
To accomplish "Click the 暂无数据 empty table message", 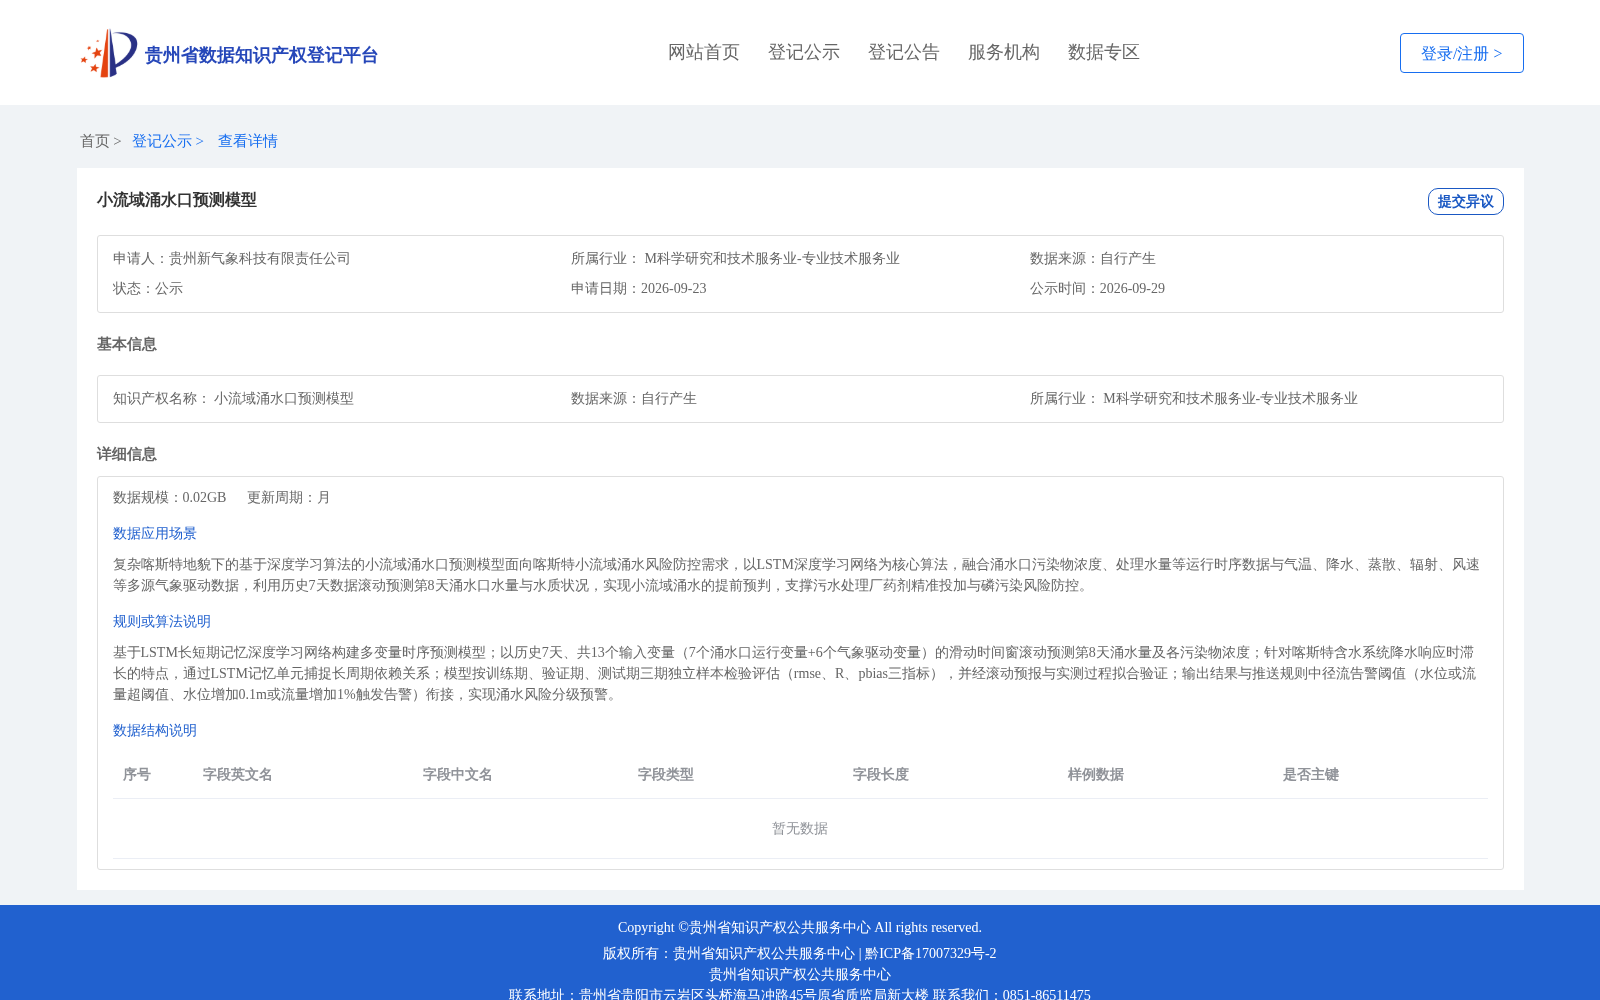I will tap(800, 828).
